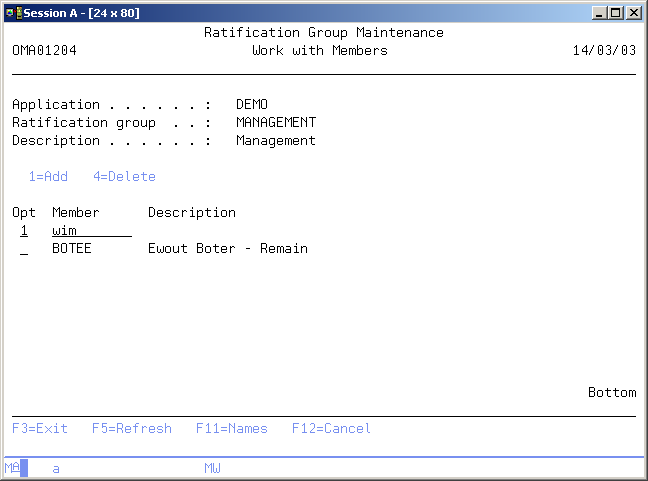Click the OMA01204 program identifier

[x=44, y=51]
